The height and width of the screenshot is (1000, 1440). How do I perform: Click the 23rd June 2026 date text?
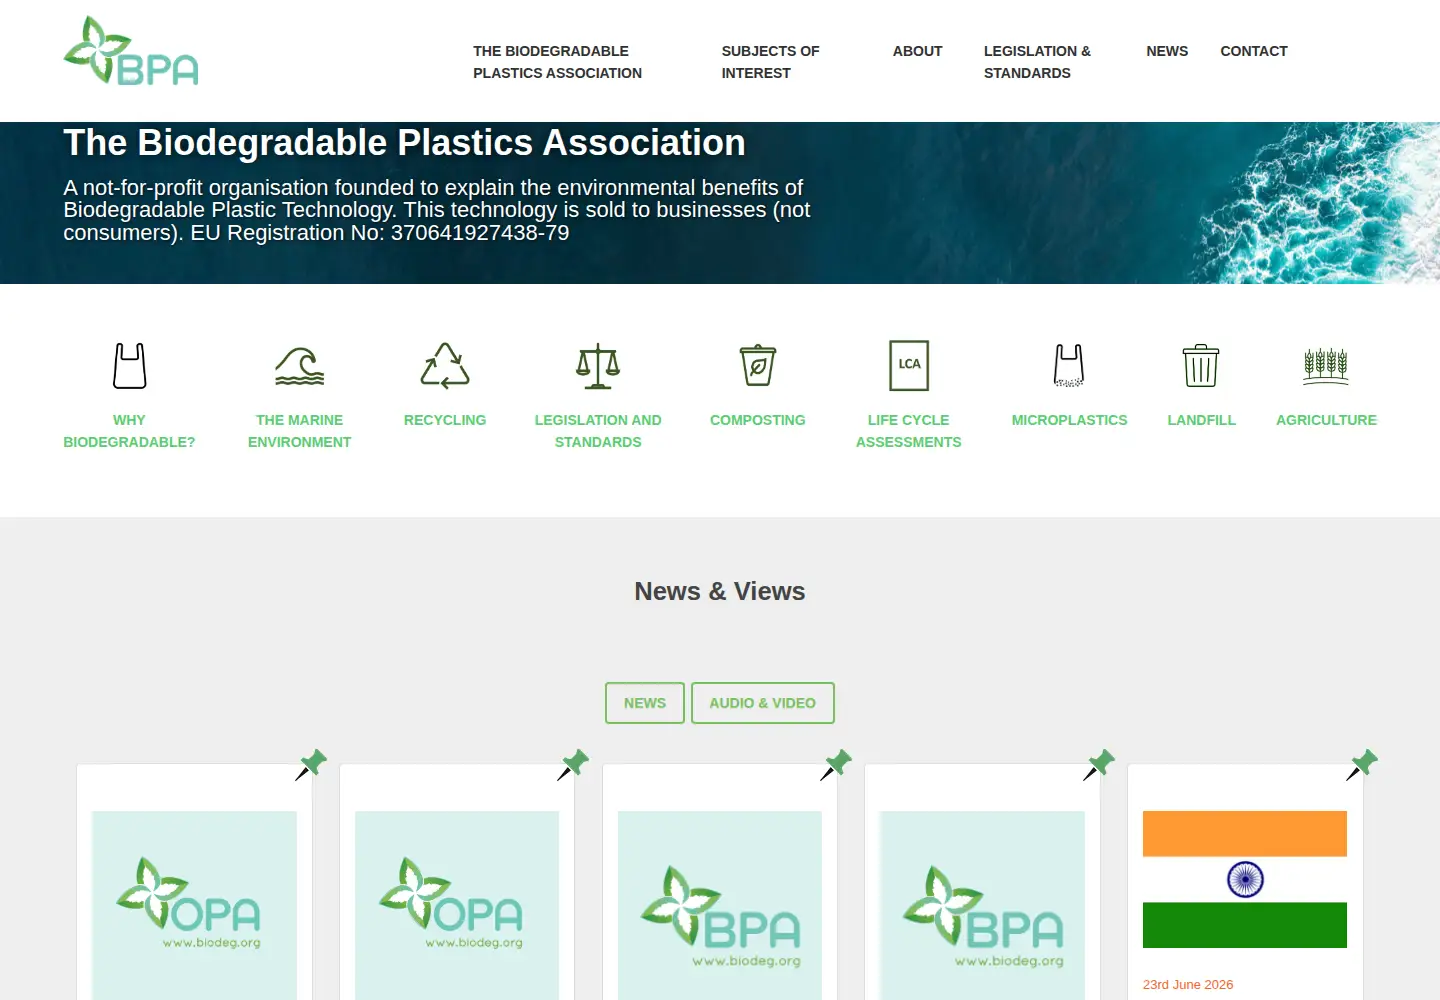[x=1188, y=985]
